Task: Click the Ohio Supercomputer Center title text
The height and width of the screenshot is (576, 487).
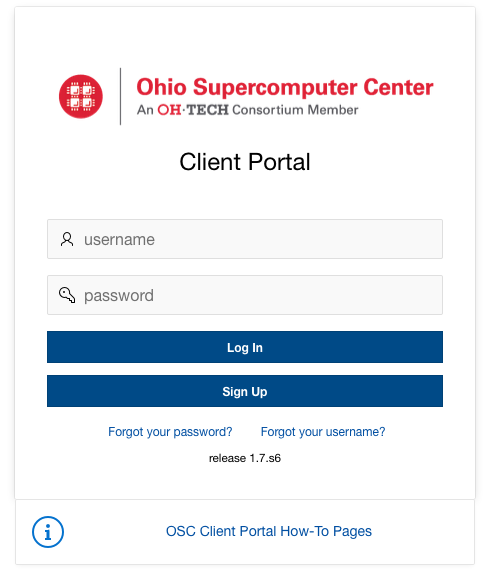Action: [x=285, y=87]
